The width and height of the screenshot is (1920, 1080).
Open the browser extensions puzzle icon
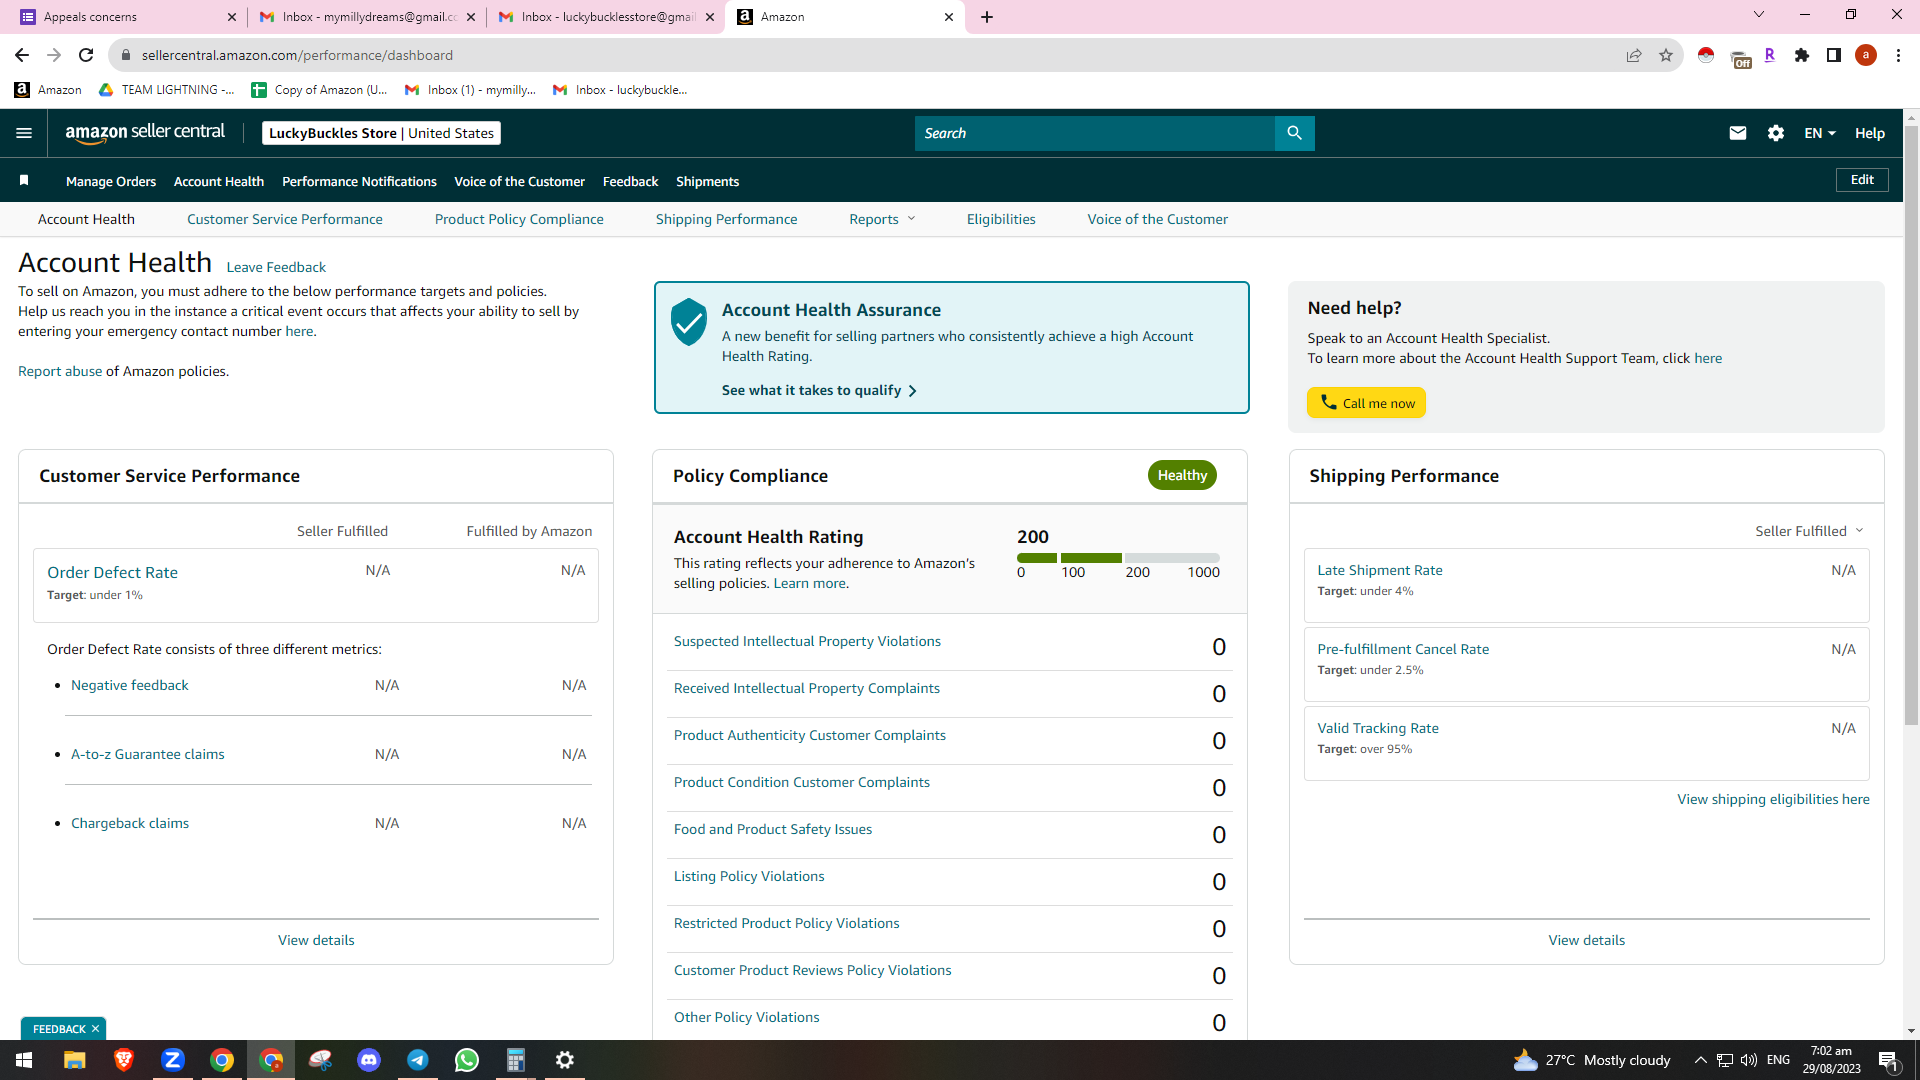click(x=1802, y=55)
